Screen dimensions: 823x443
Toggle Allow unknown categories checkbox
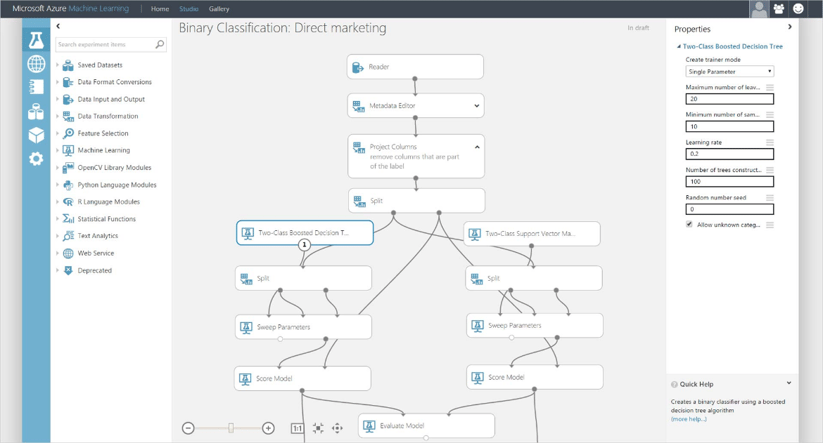point(689,225)
